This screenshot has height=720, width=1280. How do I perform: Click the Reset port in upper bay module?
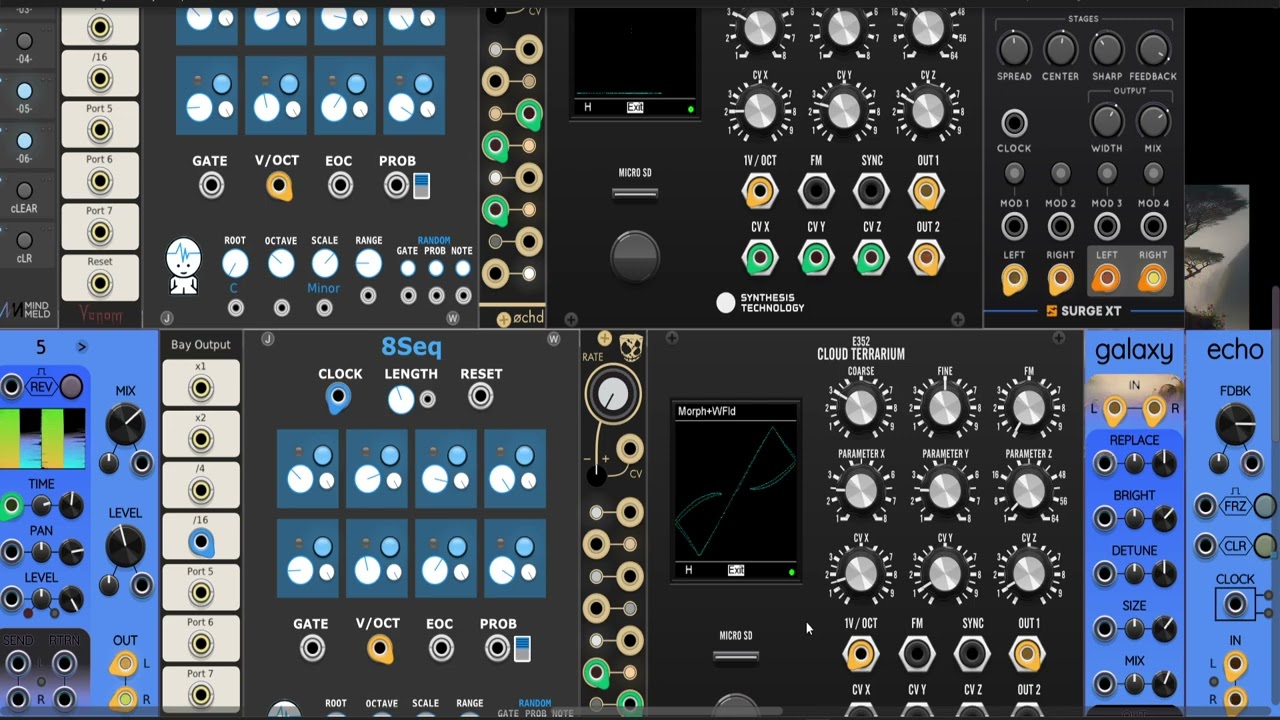[99, 282]
